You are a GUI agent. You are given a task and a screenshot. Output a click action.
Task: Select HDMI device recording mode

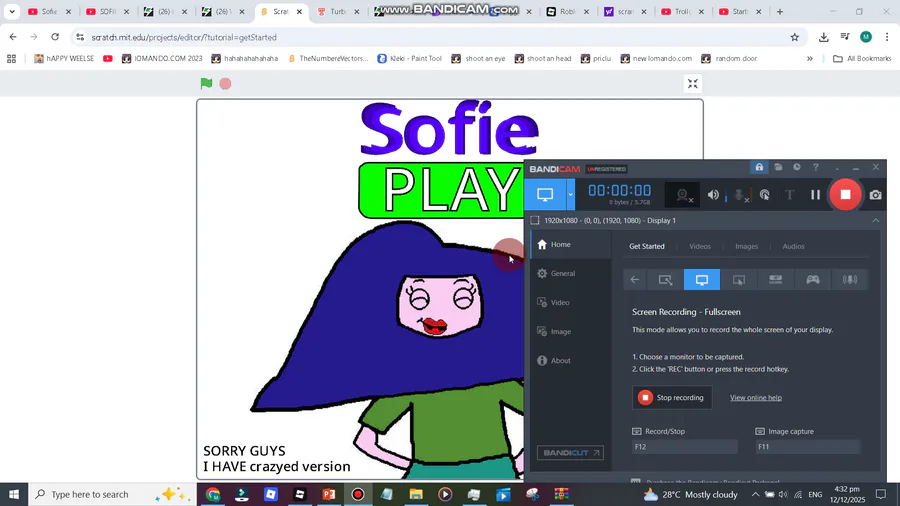point(775,279)
